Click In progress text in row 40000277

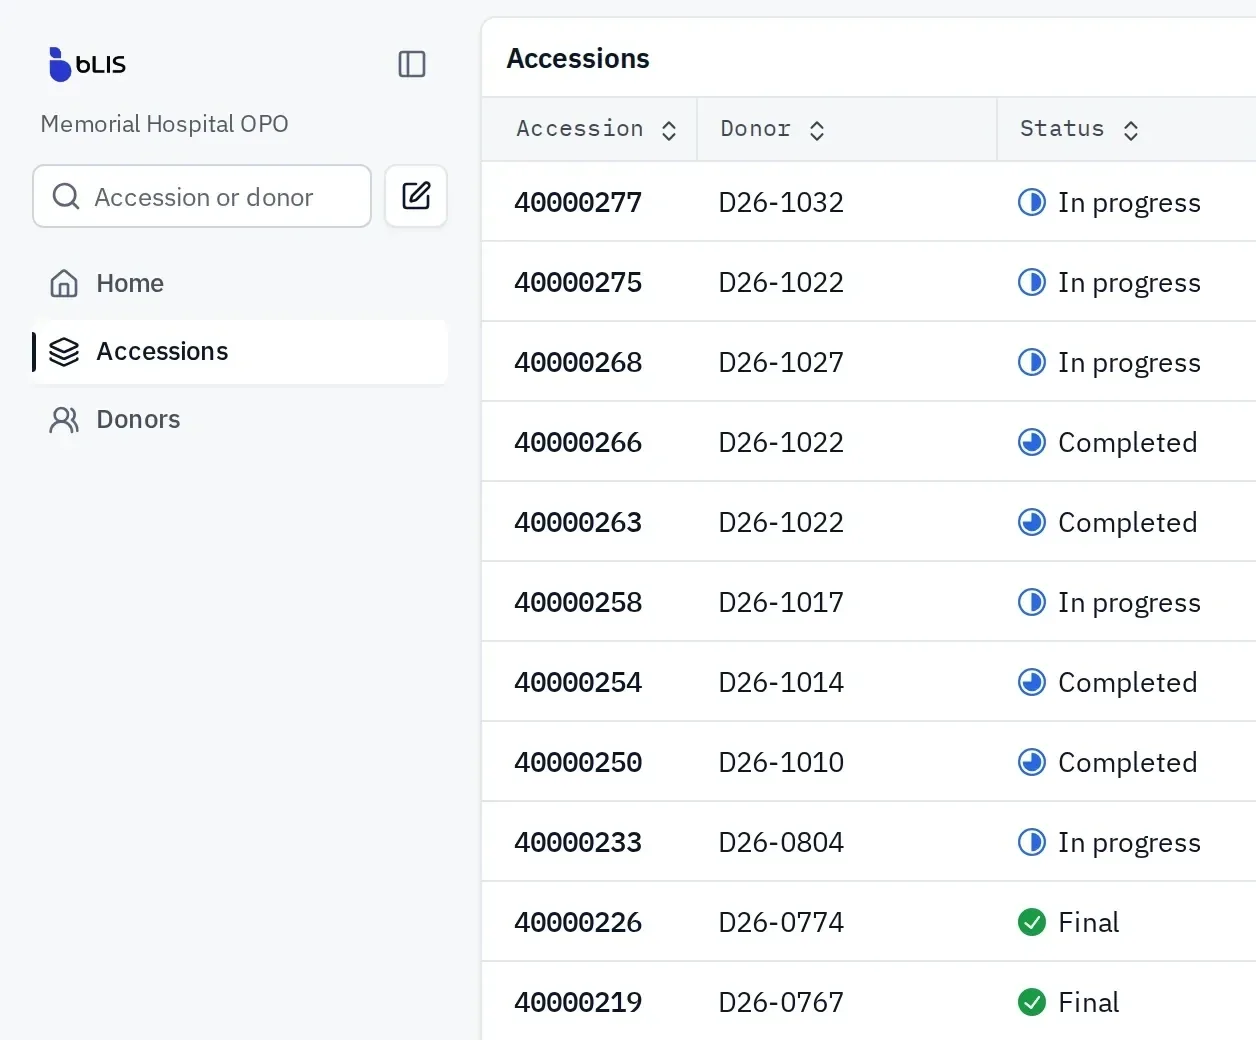coord(1129,203)
